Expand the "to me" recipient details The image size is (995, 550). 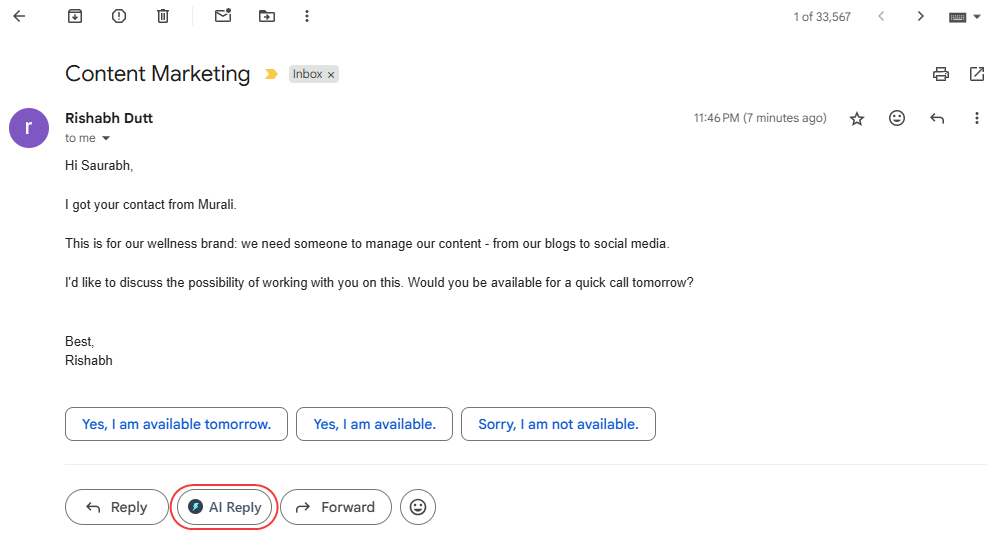pyautogui.click(x=106, y=138)
